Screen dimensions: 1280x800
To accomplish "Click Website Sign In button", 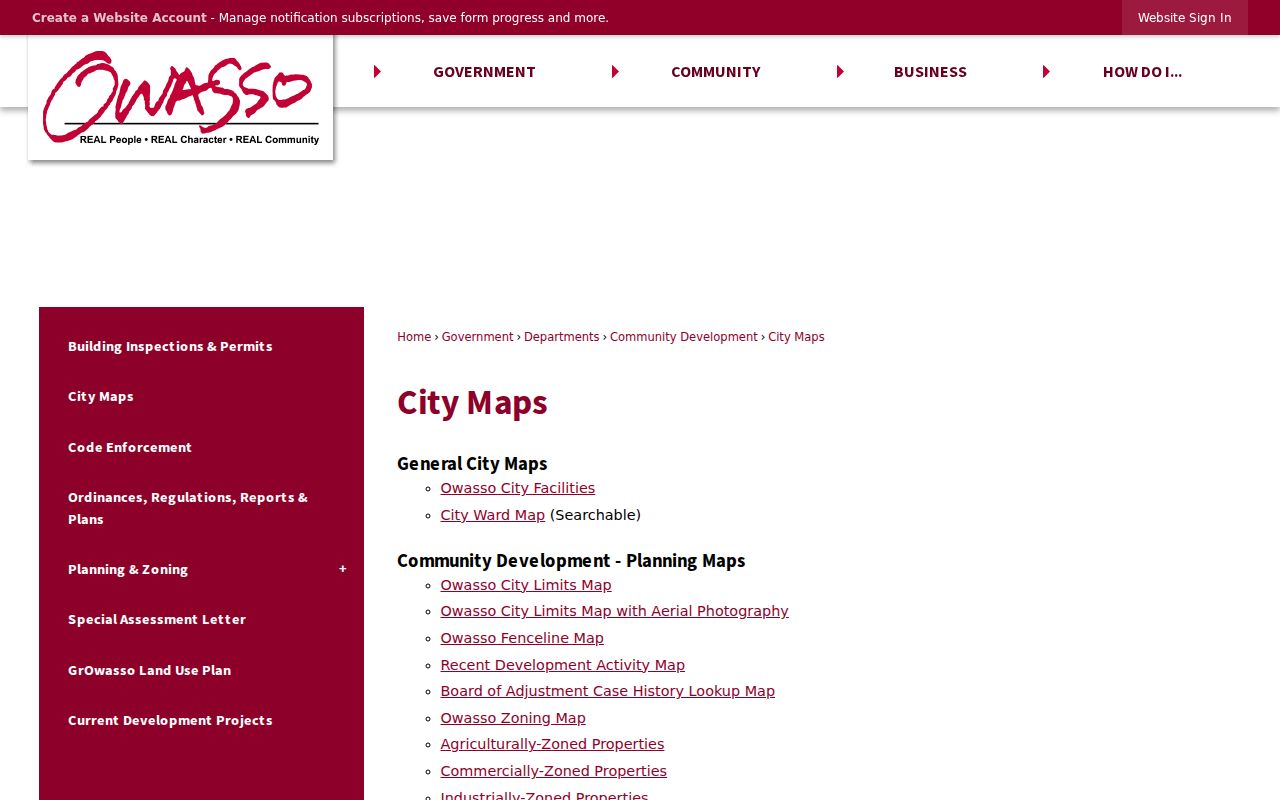I will 1184,18.
